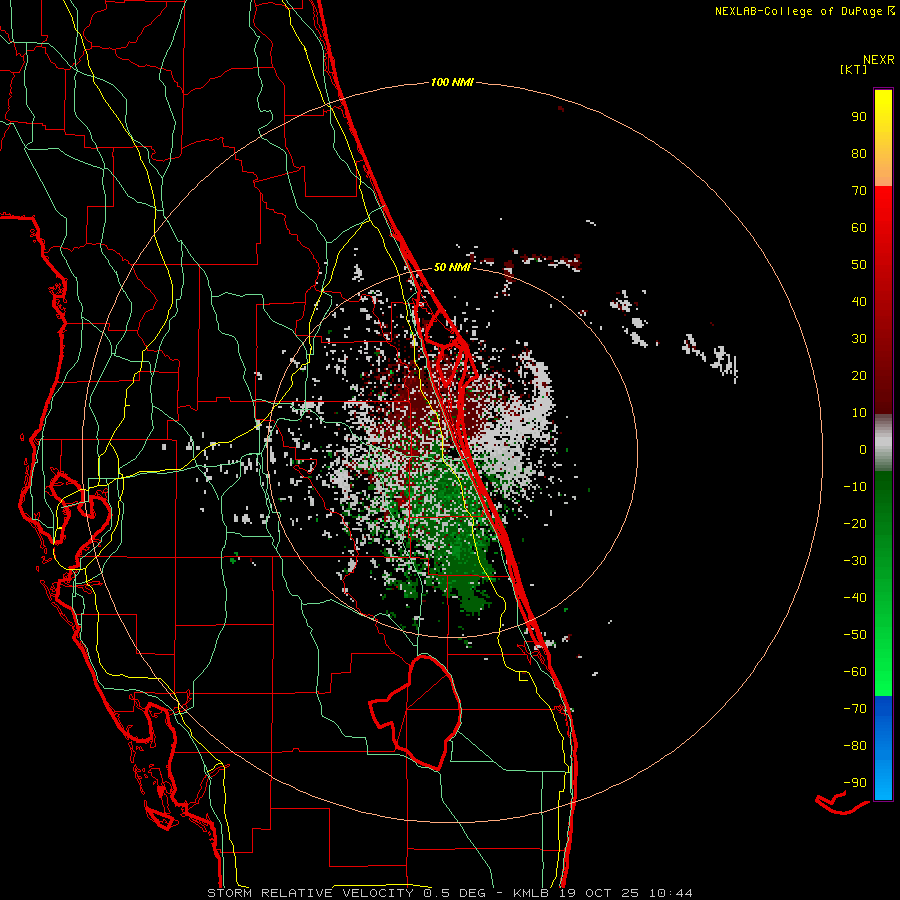Select the 30 knot scale label
Screen dimensions: 900x900
[x=859, y=339]
